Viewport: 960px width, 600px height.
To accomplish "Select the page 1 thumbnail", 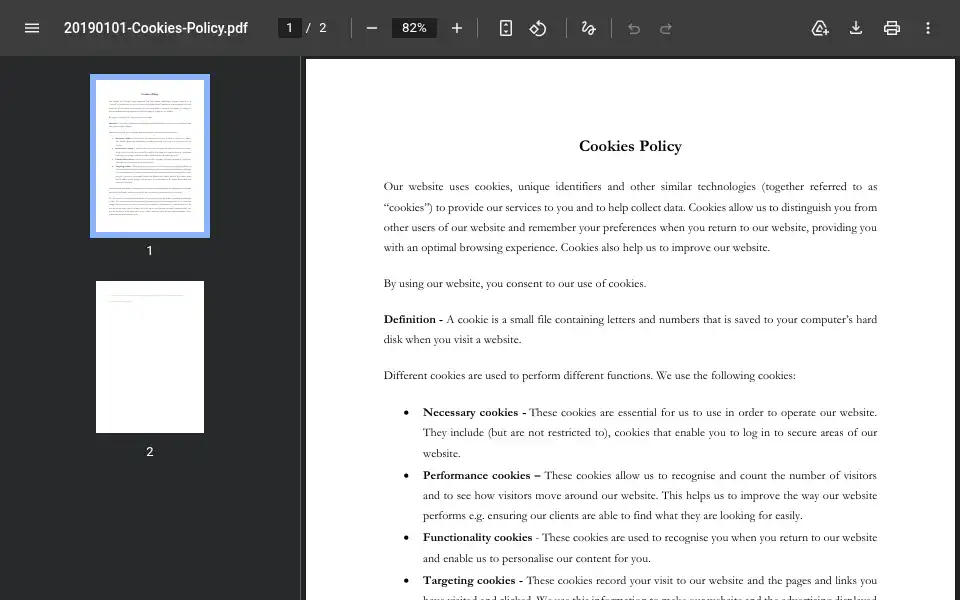I will [150, 156].
